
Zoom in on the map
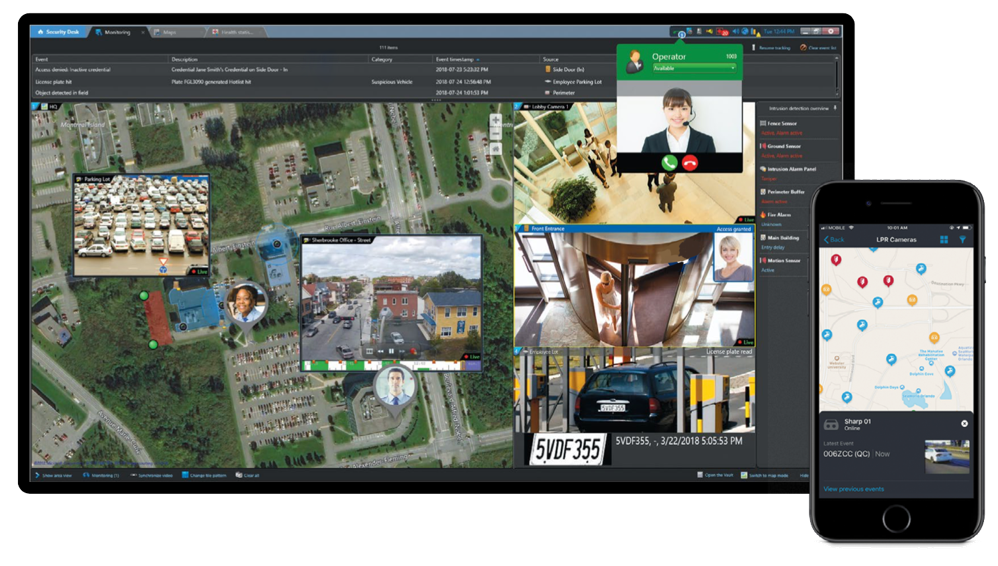pos(495,120)
